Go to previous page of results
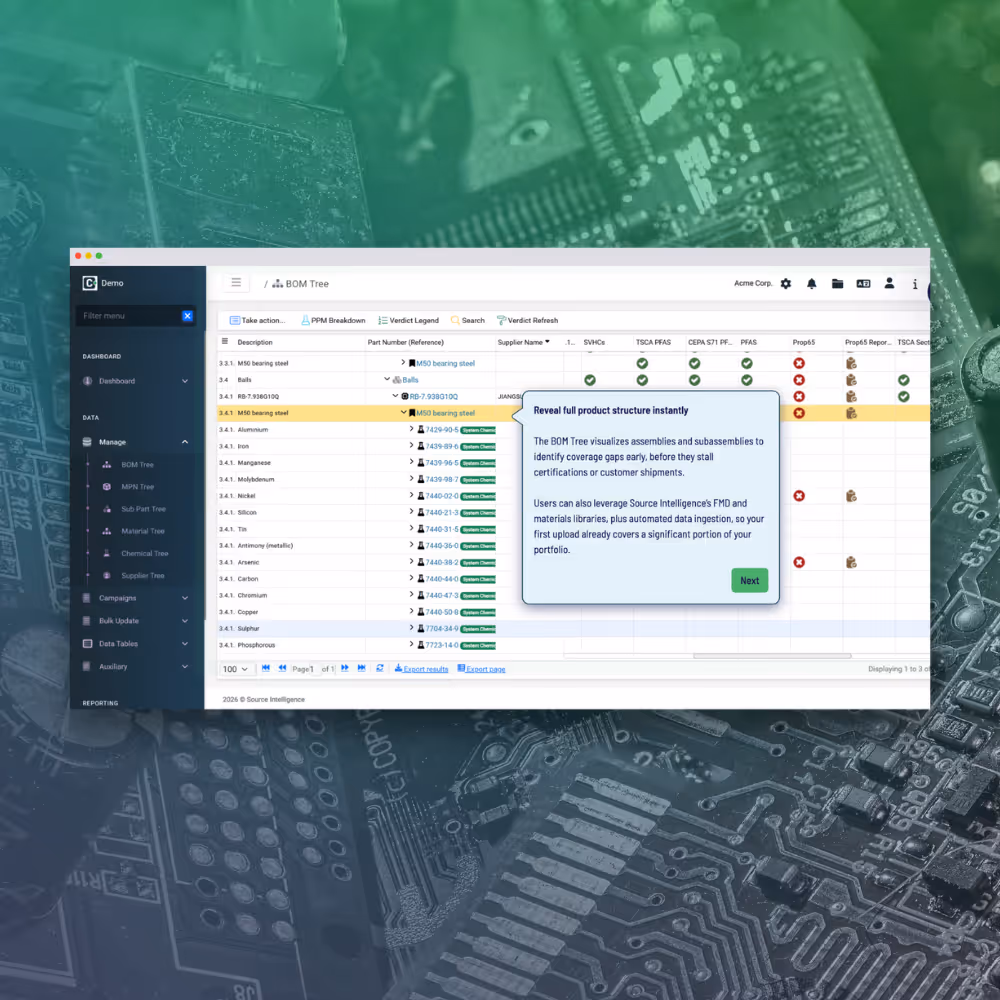 coord(283,668)
